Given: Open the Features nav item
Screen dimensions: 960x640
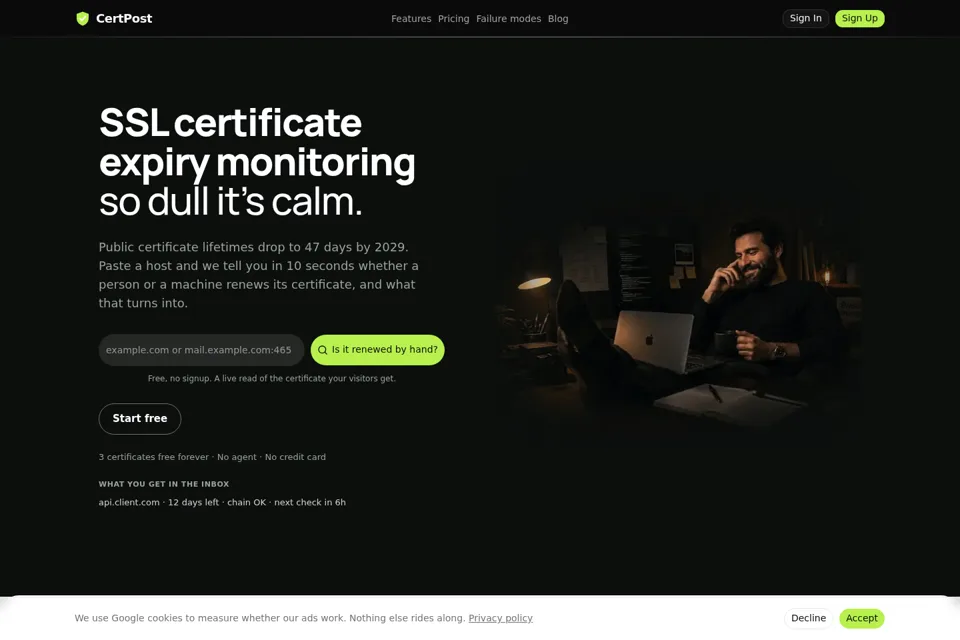Looking at the screenshot, I should (411, 19).
